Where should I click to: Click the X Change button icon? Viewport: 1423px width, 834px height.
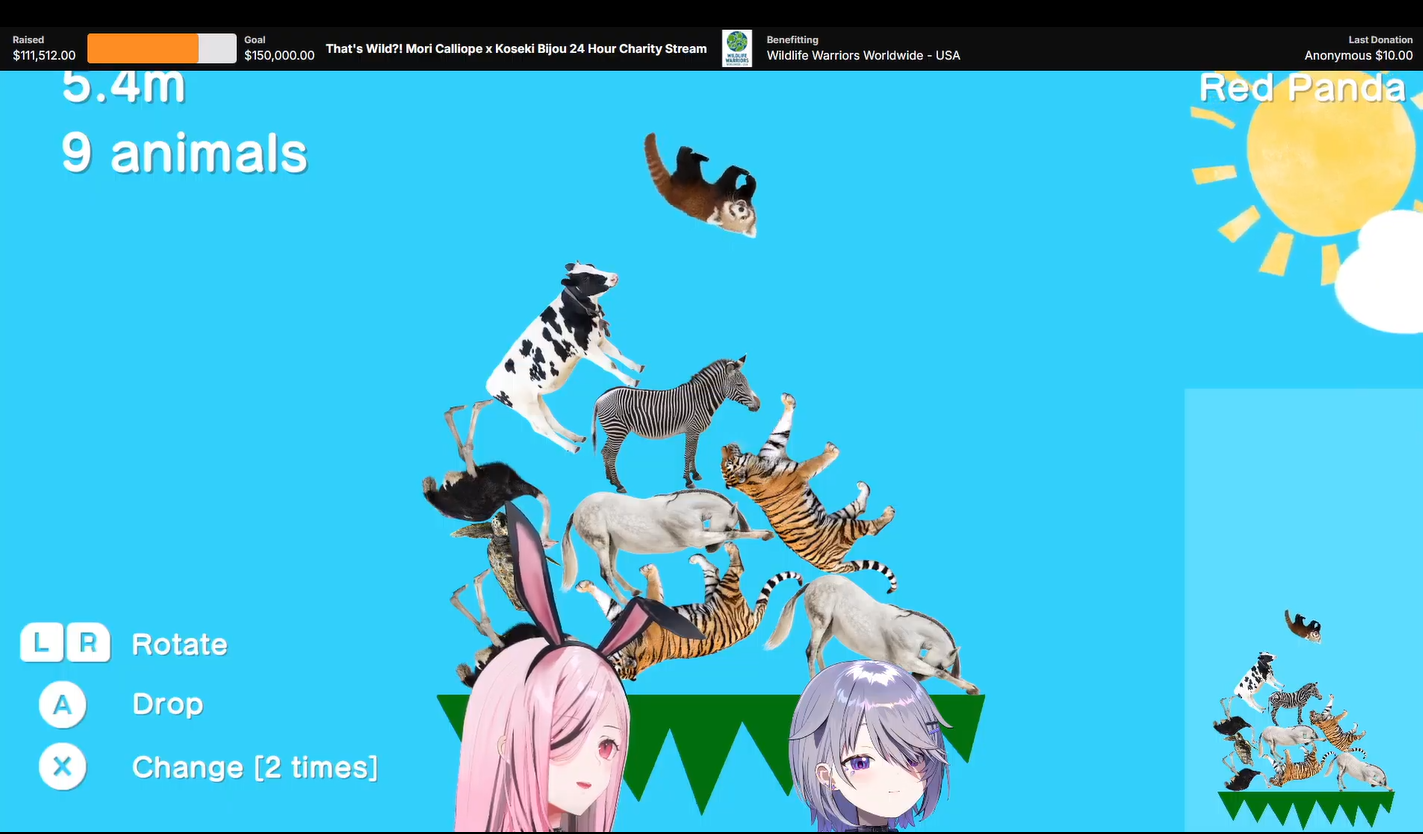[x=62, y=767]
